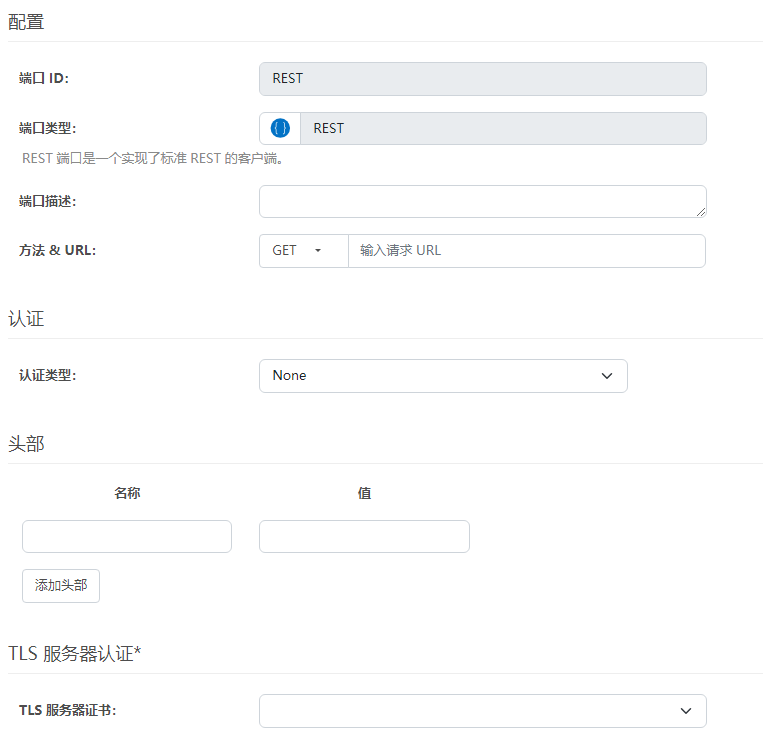The image size is (763, 741).
Task: Click the REST connector type icon
Action: [280, 128]
